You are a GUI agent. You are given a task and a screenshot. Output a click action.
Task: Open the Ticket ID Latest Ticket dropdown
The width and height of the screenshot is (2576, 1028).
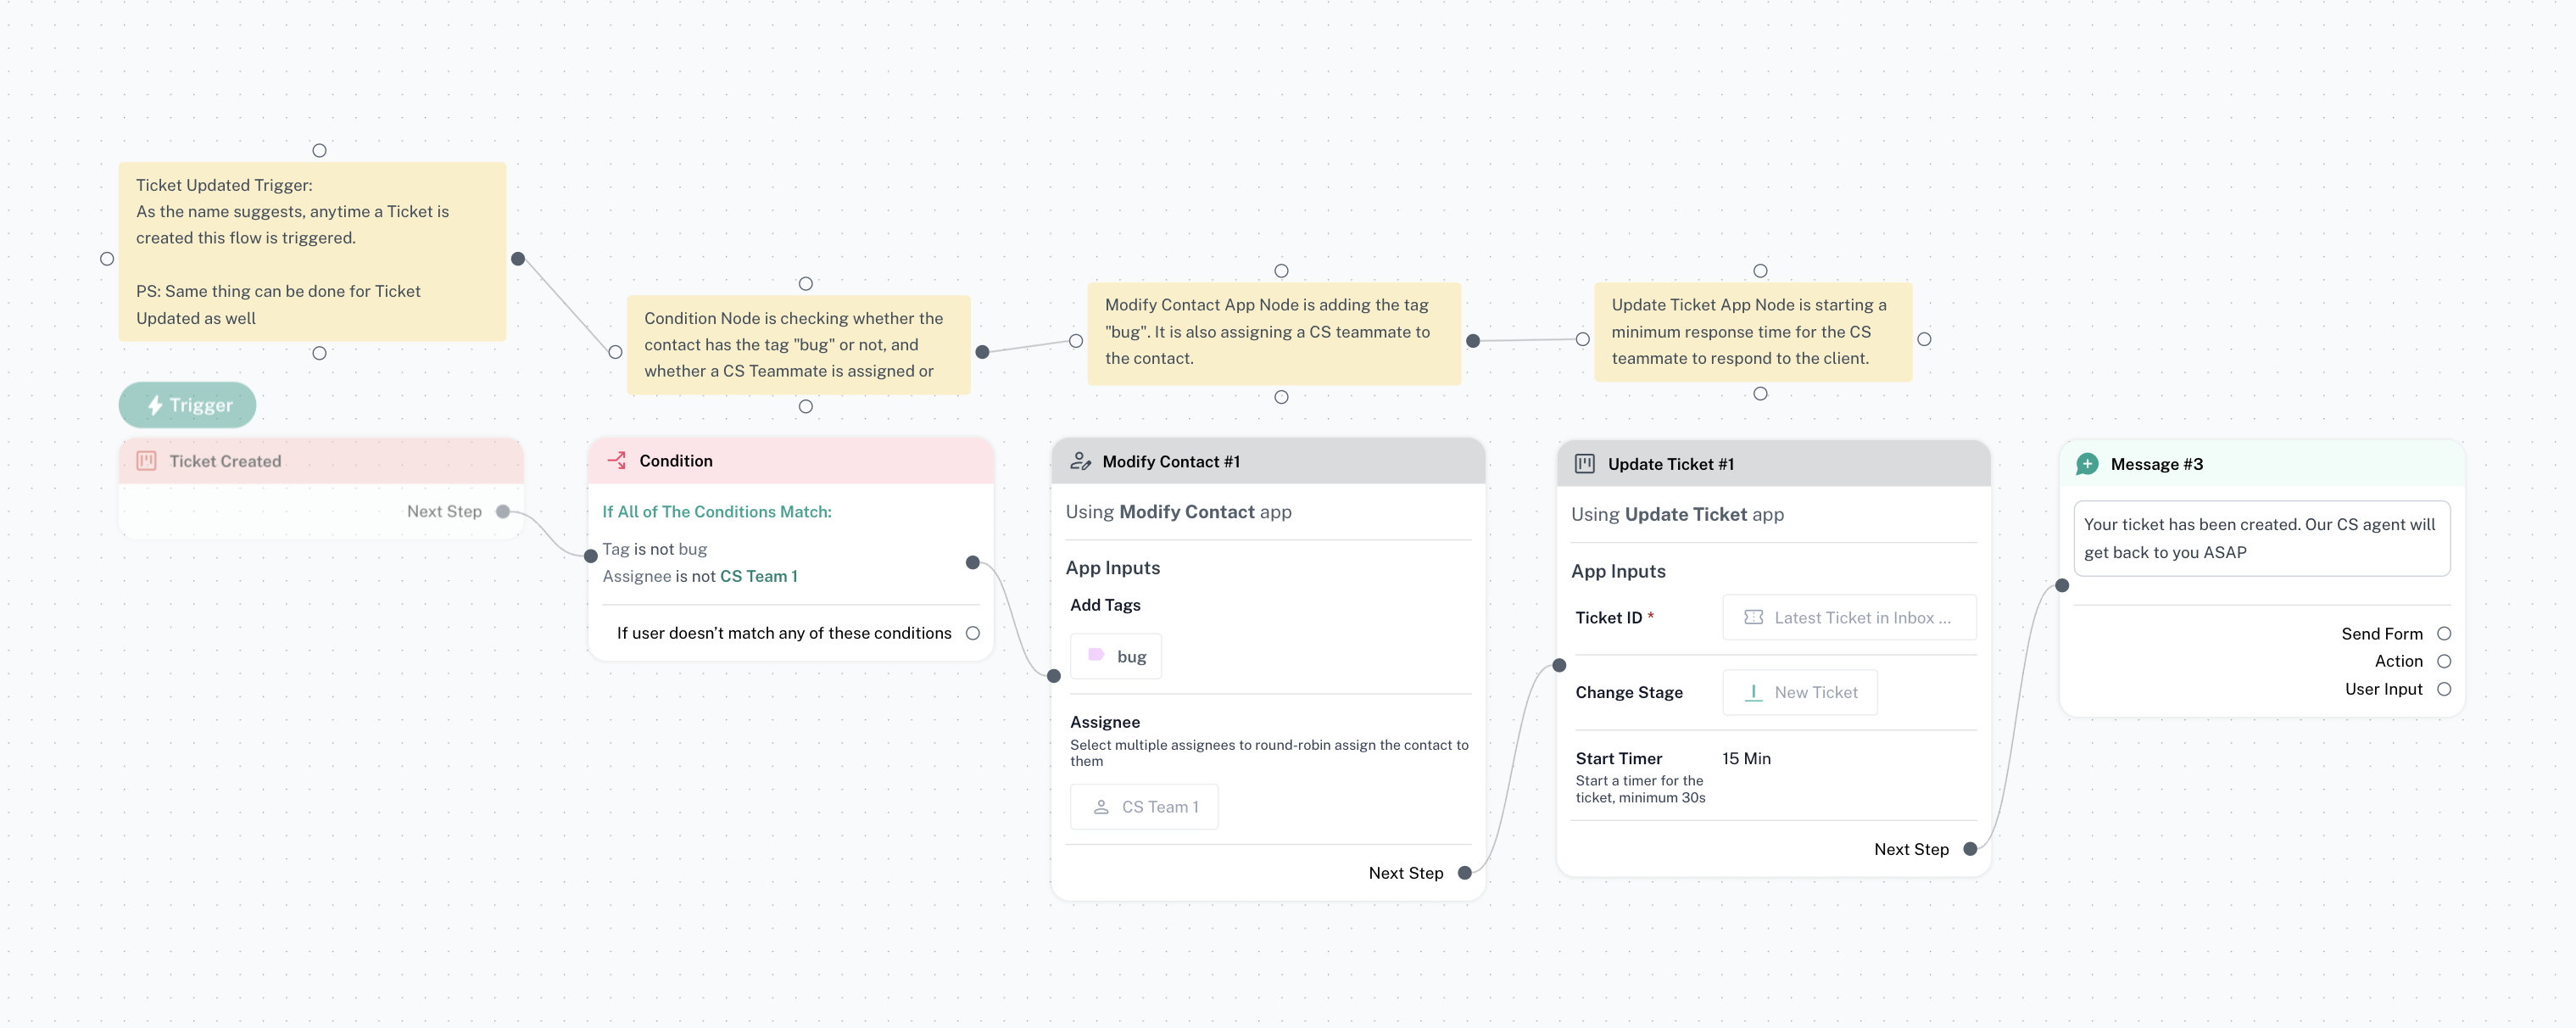click(x=1849, y=618)
